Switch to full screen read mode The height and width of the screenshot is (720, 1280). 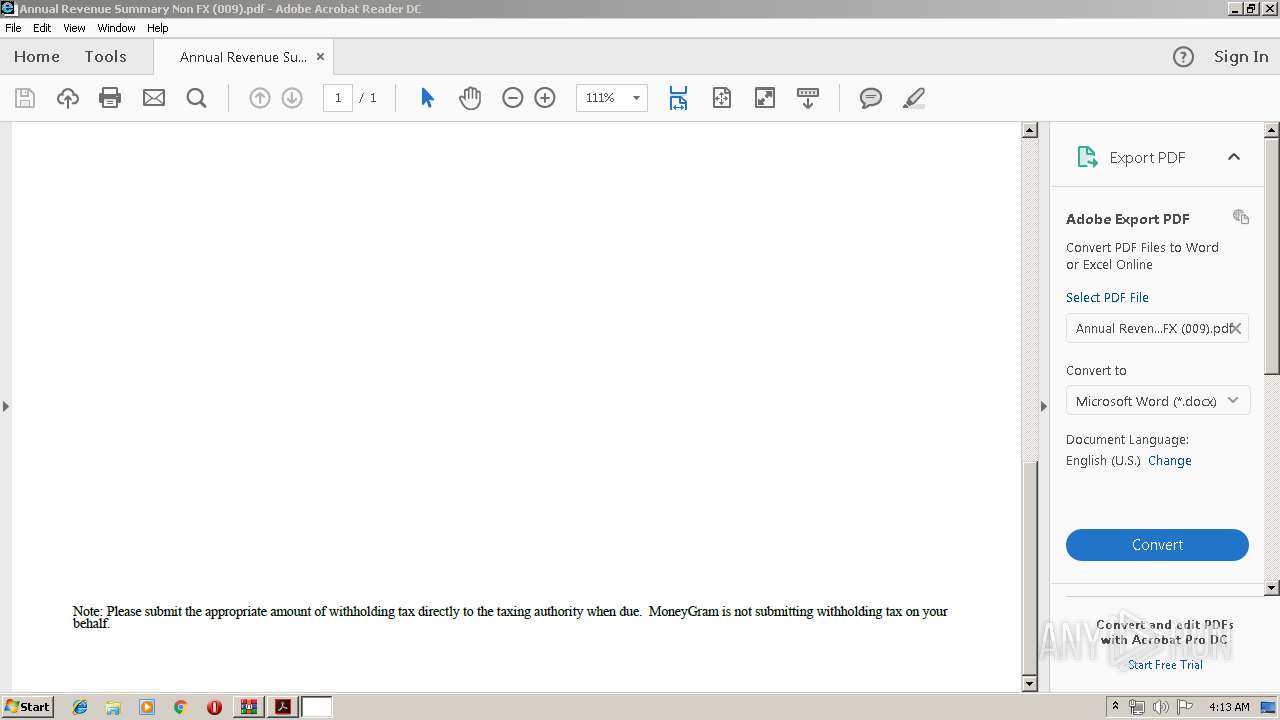tap(765, 98)
